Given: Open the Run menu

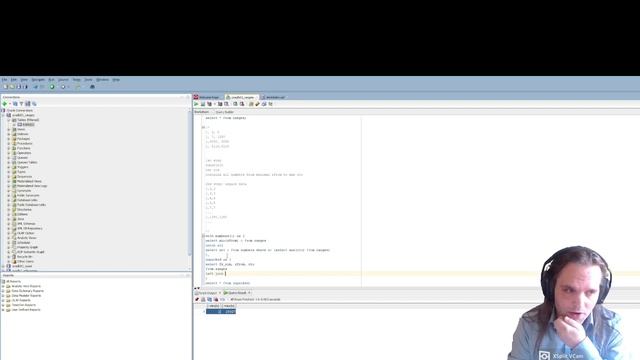Looking at the screenshot, I should [x=51, y=80].
